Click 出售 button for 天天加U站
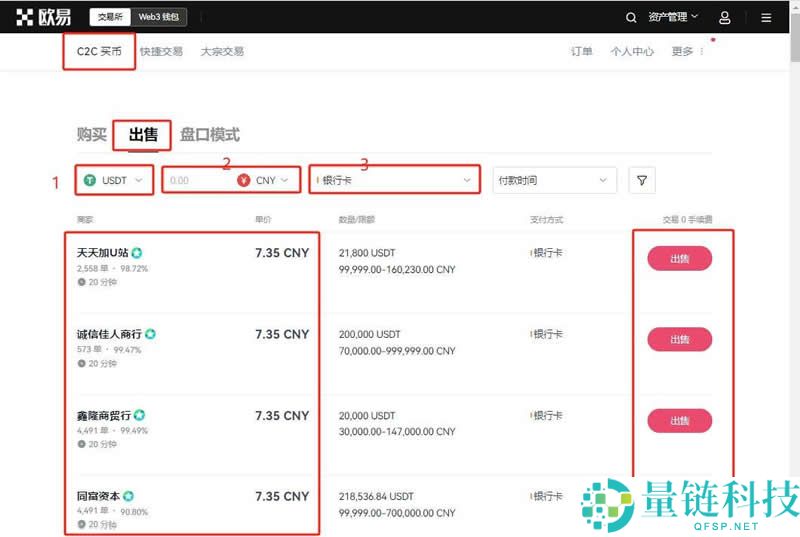The width and height of the screenshot is (800, 537). [x=680, y=259]
